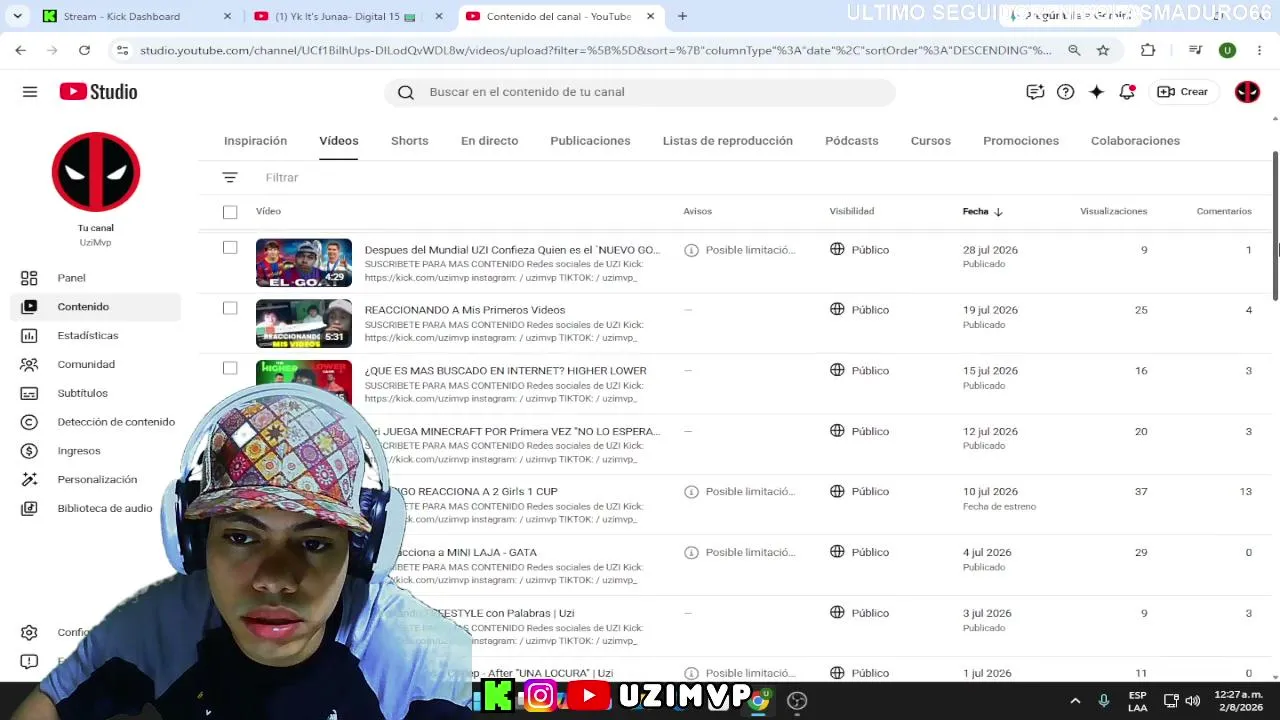Switch to the En directo tab
The image size is (1280, 720).
(x=490, y=141)
